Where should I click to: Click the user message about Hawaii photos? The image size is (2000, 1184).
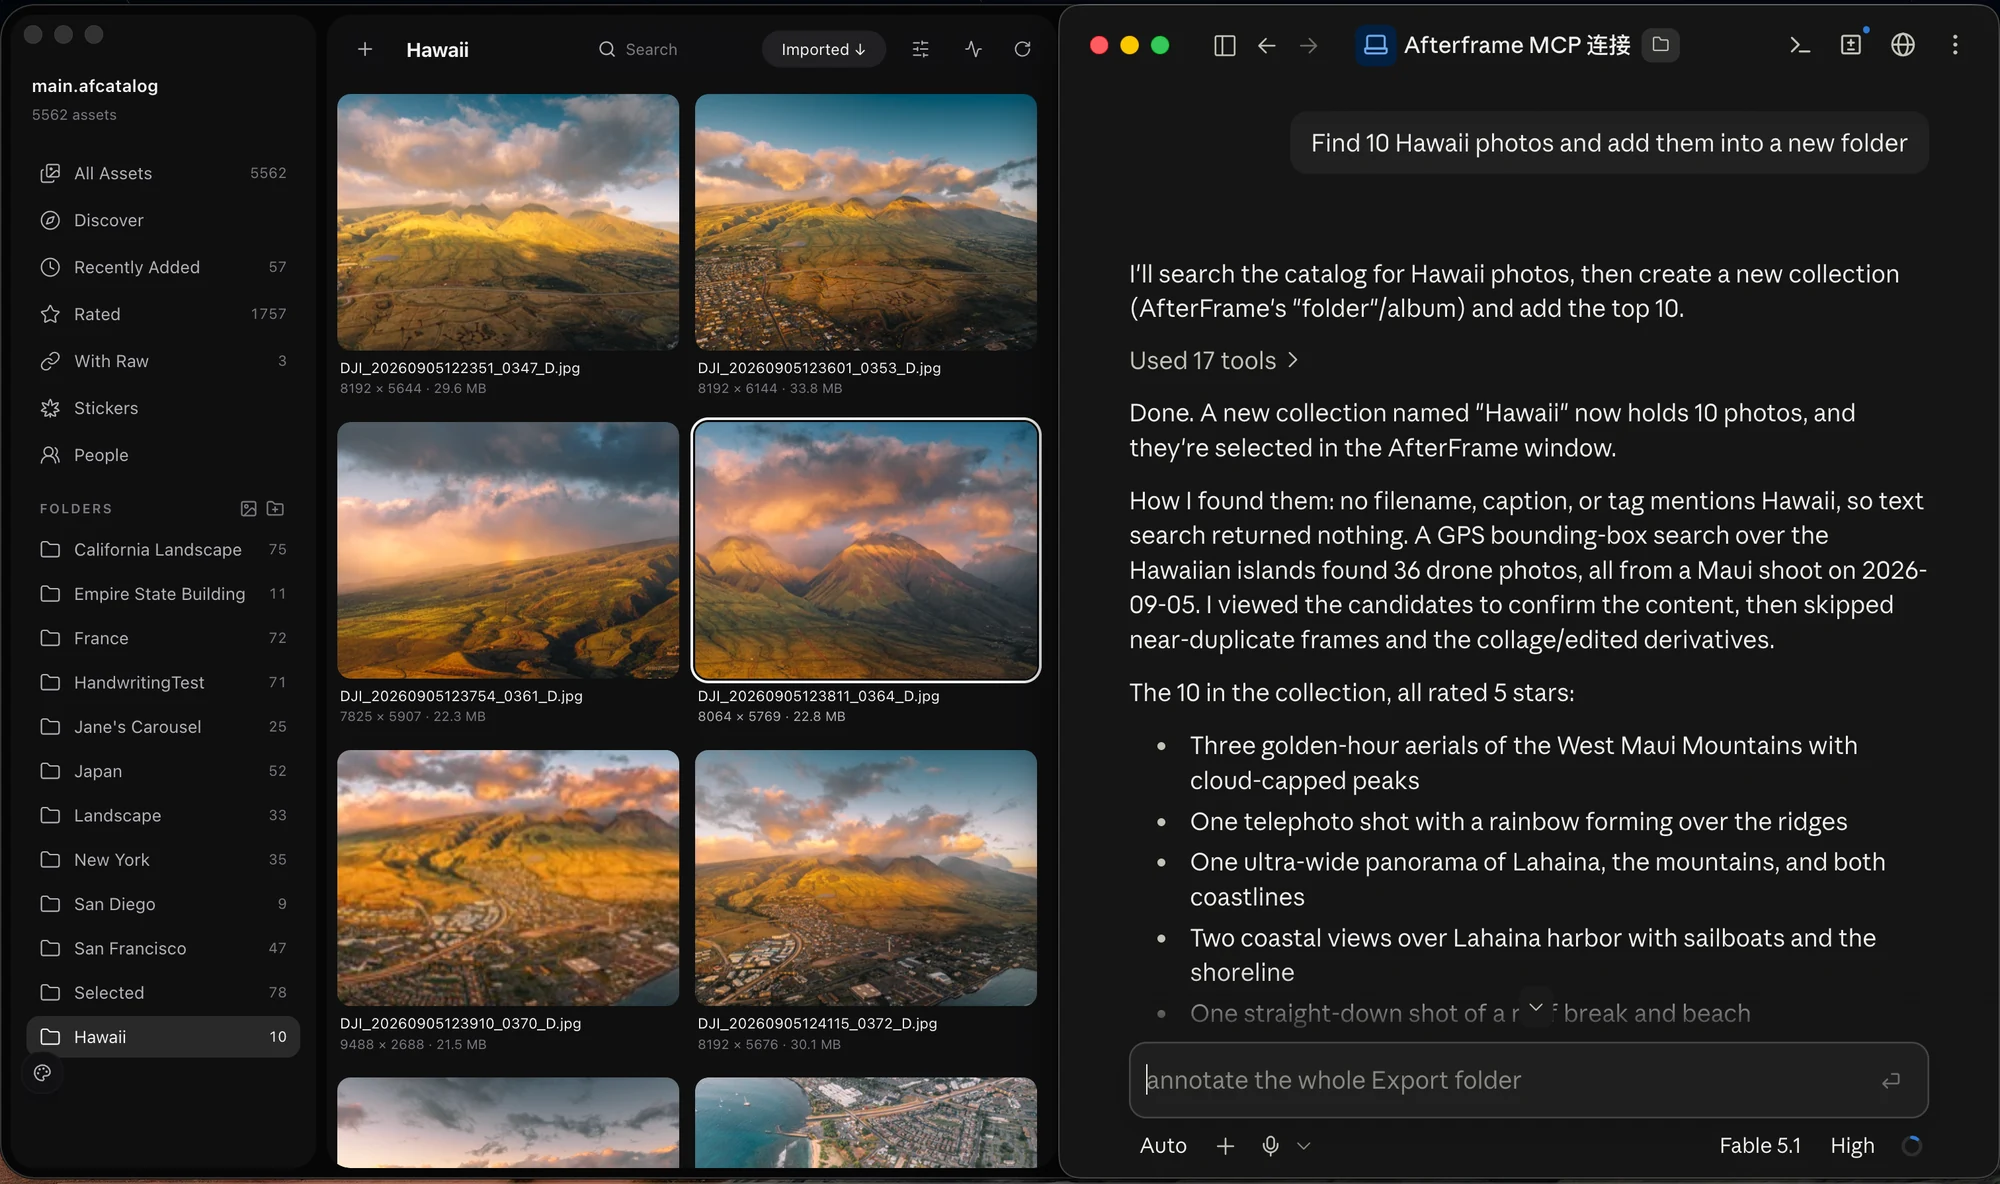pos(1609,143)
